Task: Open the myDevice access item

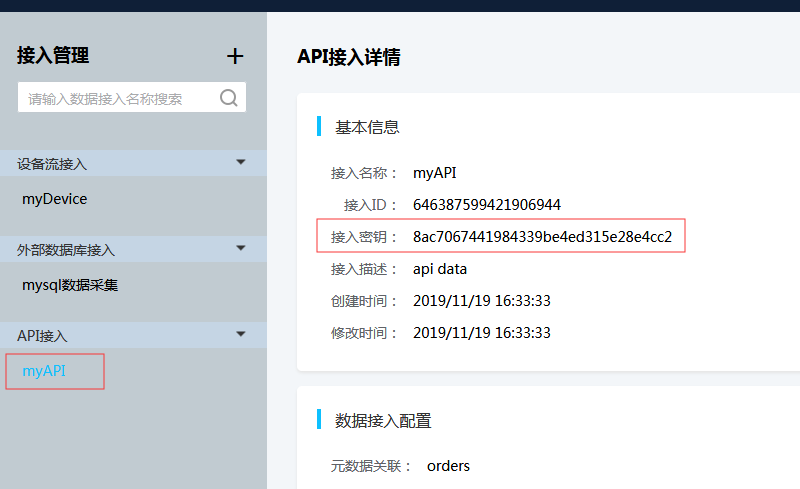Action: [x=55, y=199]
